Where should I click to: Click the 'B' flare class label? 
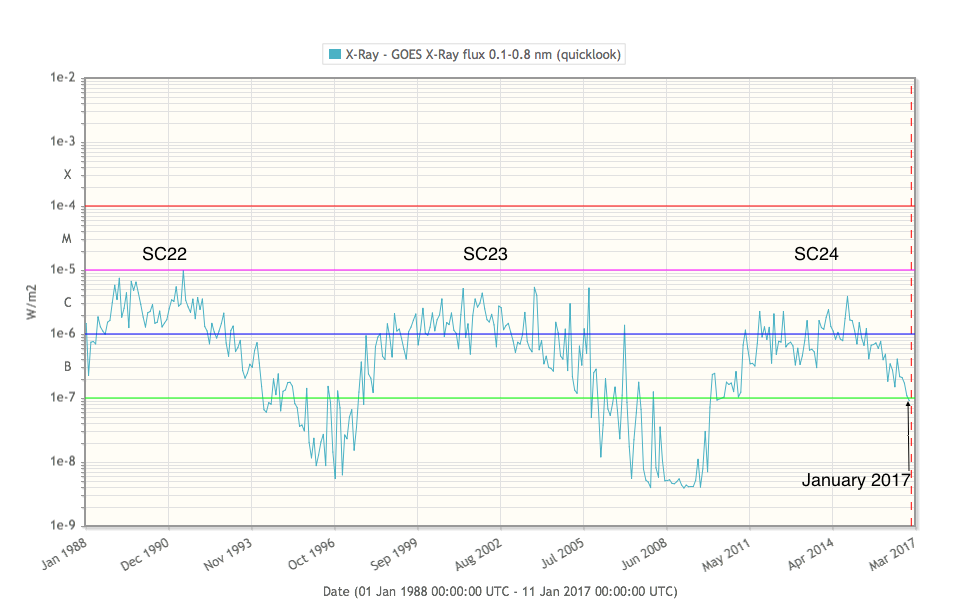pos(67,367)
